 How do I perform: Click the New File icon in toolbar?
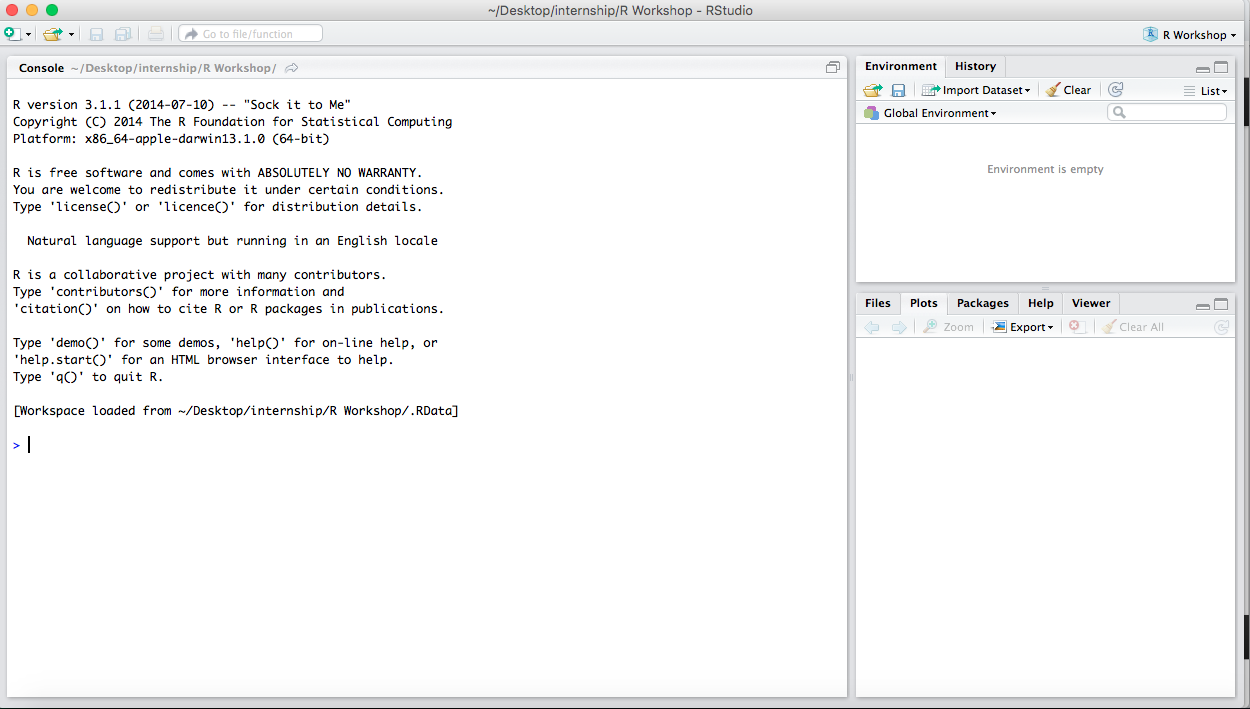(x=12, y=34)
